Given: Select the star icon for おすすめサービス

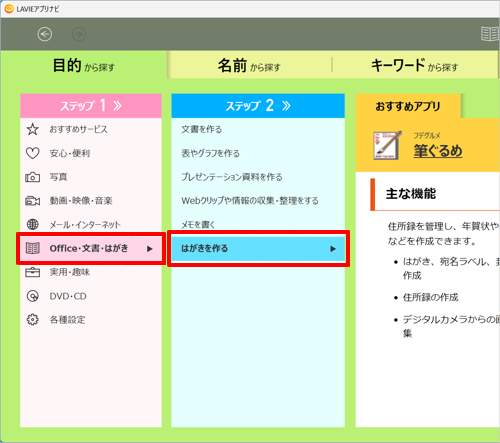Looking at the screenshot, I should pos(33,129).
